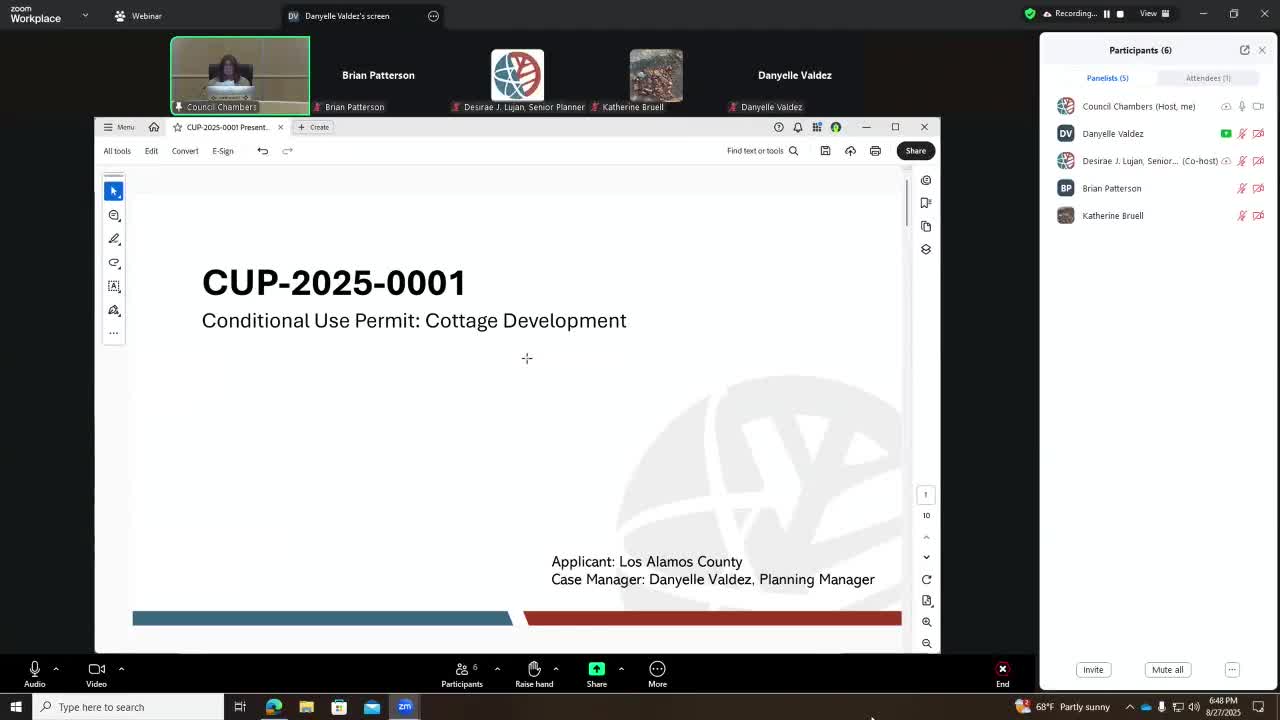Open the Acrobat account profile avatar
The height and width of the screenshot is (720, 1280).
[835, 127]
